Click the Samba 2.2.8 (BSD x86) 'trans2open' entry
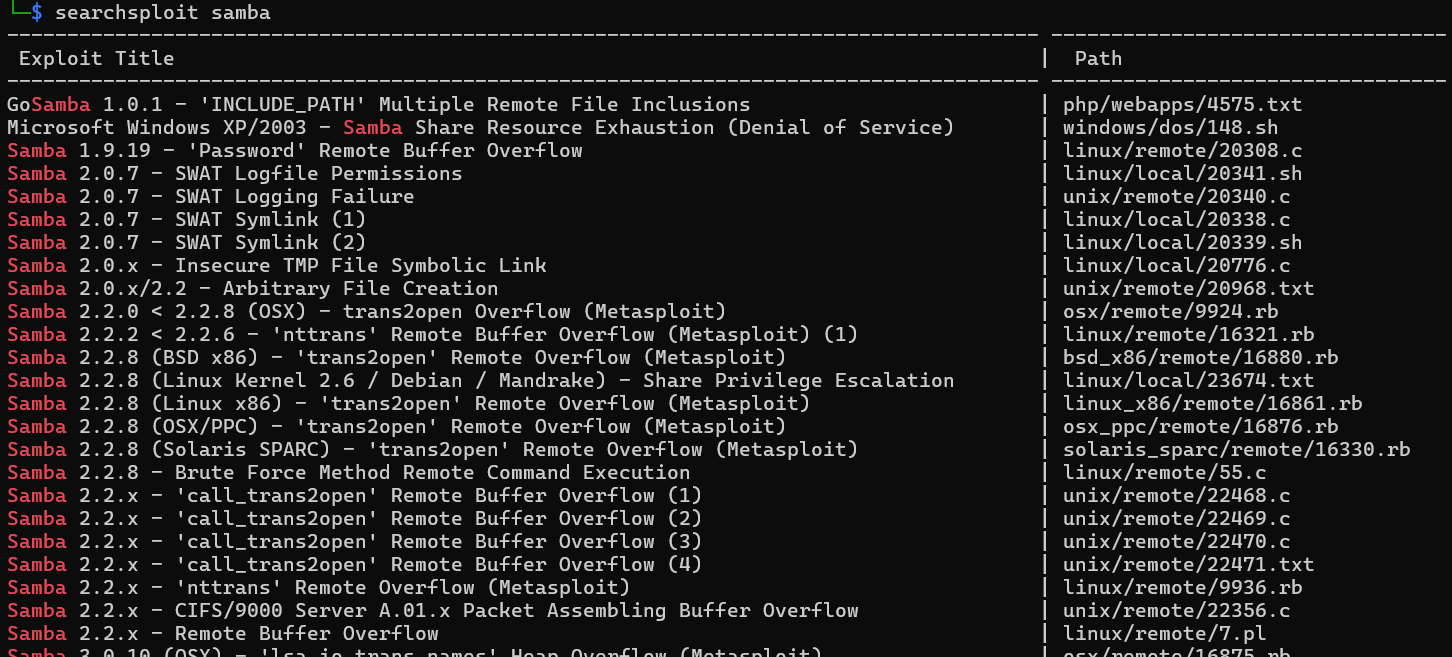 [396, 358]
